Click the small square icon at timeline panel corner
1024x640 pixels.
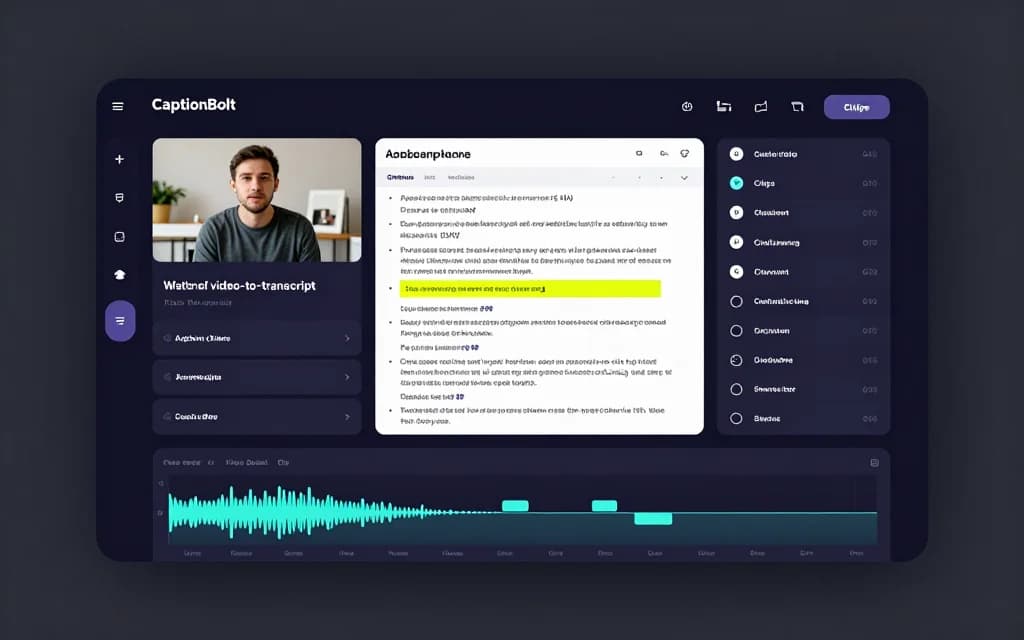[874, 463]
